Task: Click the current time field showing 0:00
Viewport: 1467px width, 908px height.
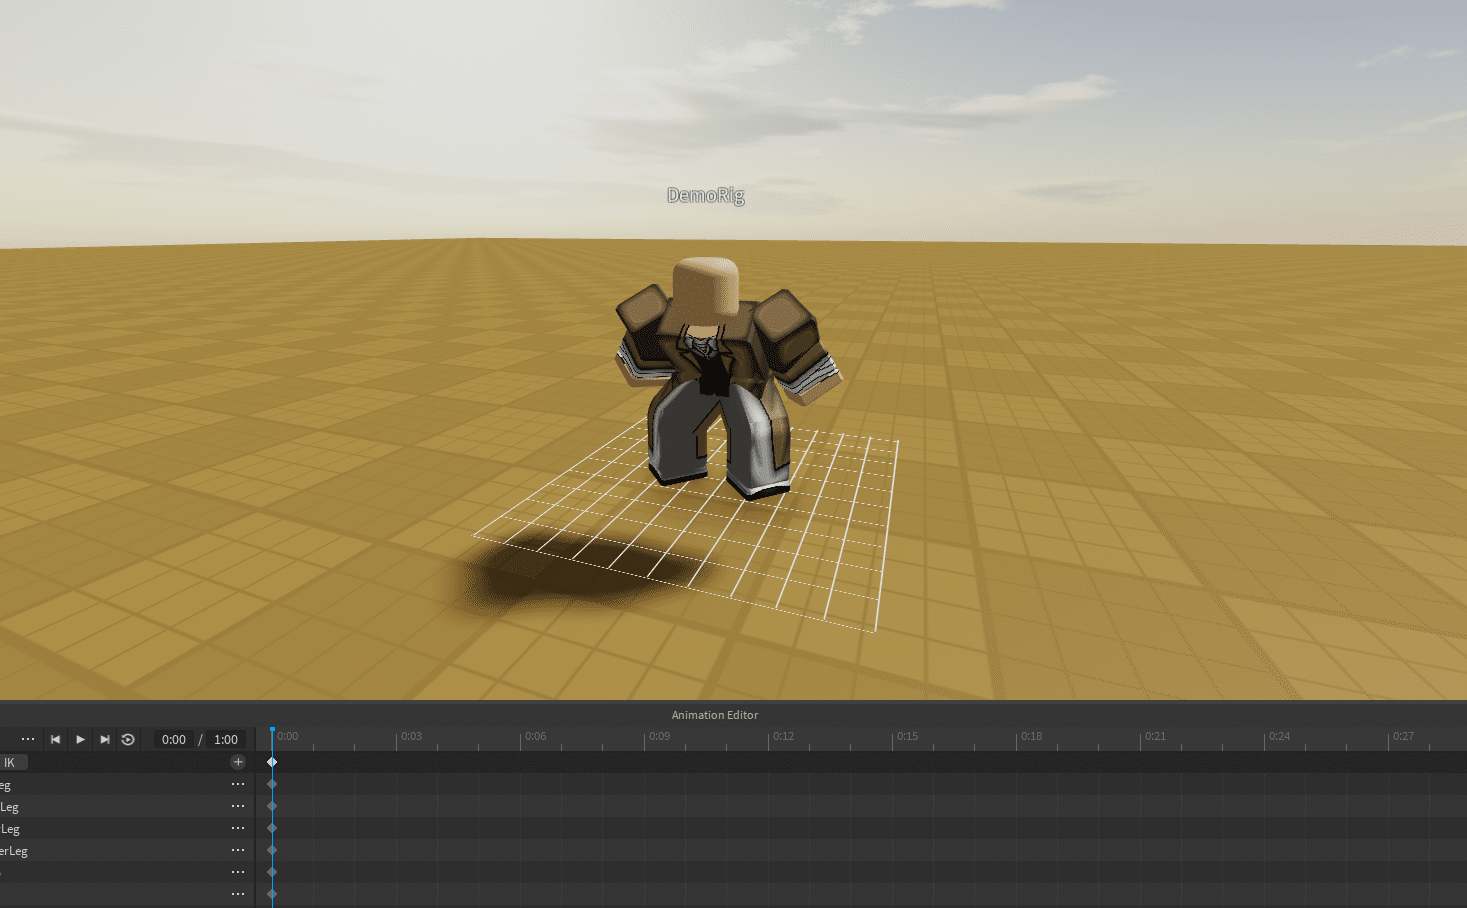Action: [x=173, y=739]
